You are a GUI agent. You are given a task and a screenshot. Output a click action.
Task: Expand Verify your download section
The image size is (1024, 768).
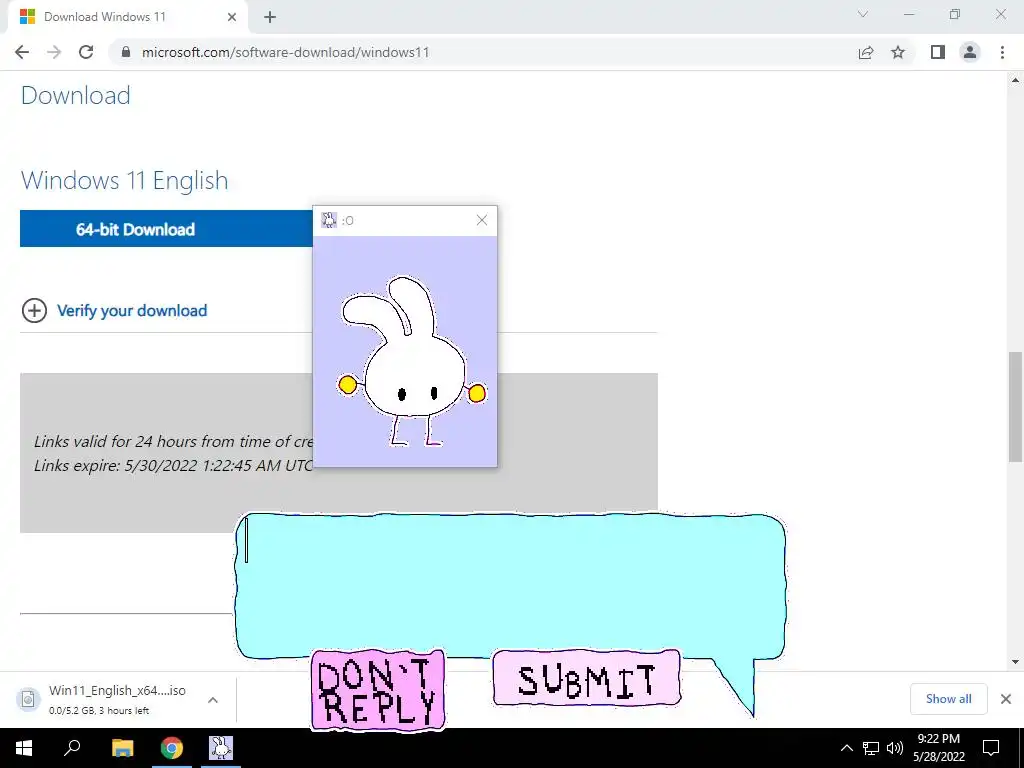pyautogui.click(x=34, y=310)
